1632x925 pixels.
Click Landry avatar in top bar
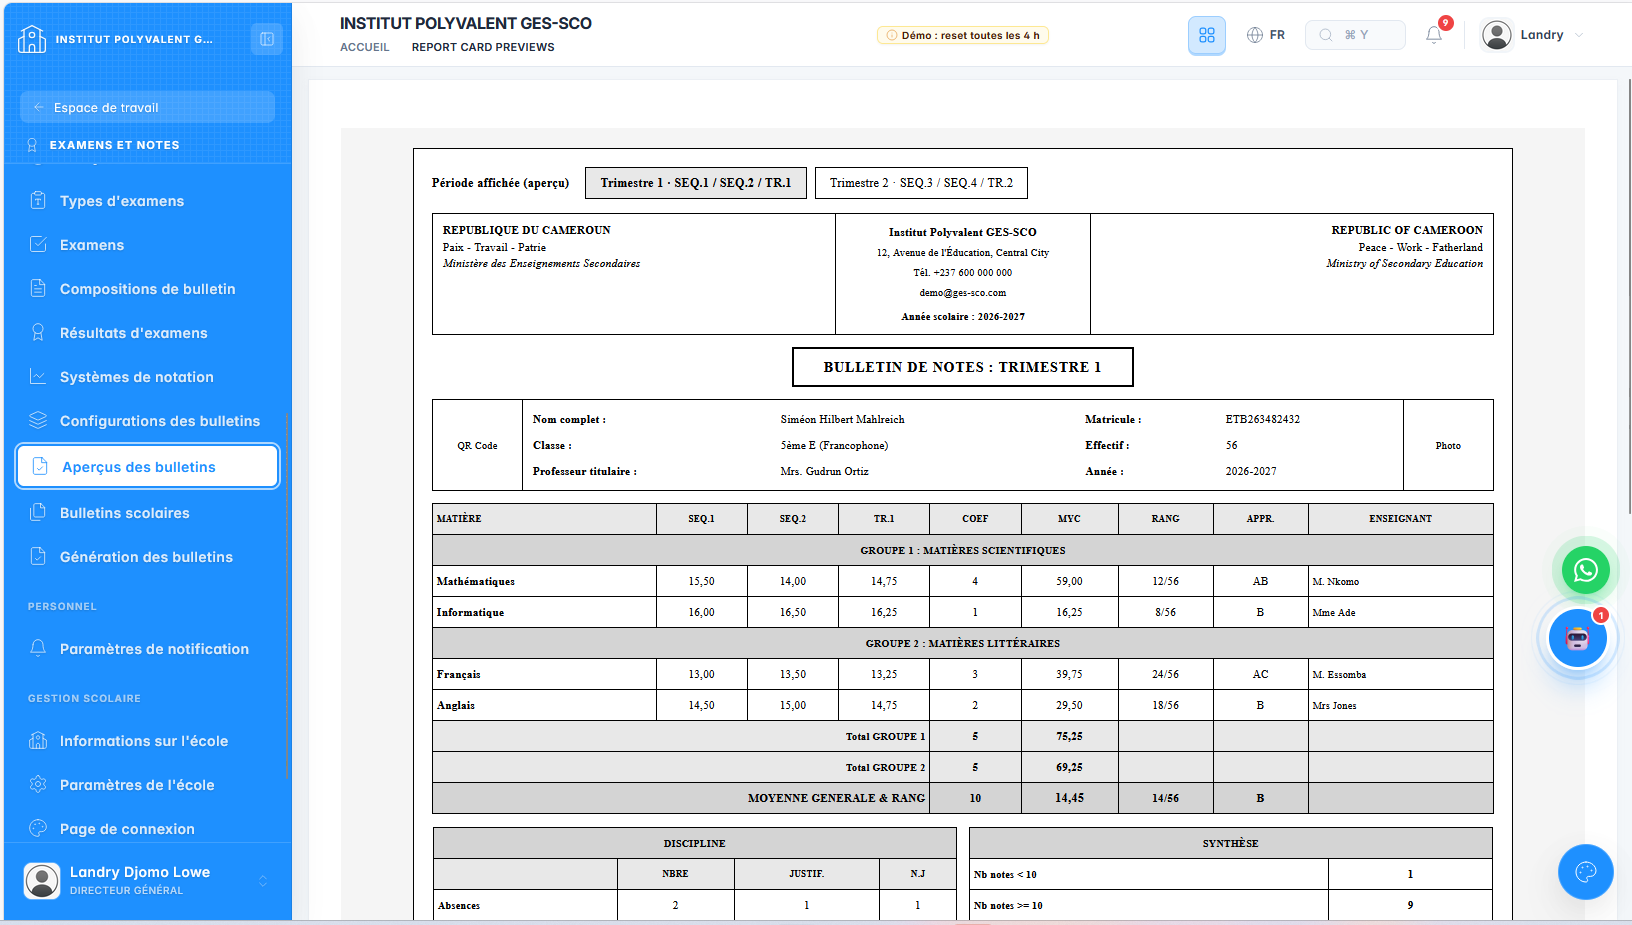[x=1497, y=35]
